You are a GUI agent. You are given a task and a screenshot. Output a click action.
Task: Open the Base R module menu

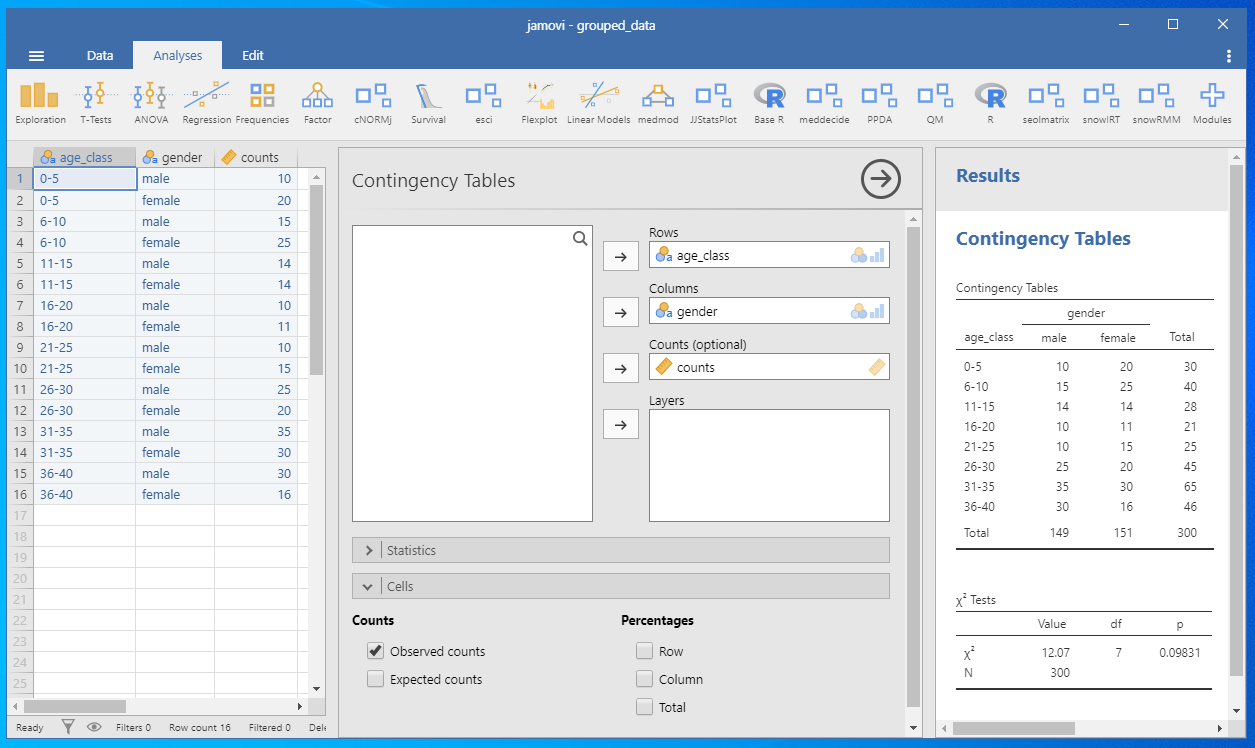click(769, 103)
